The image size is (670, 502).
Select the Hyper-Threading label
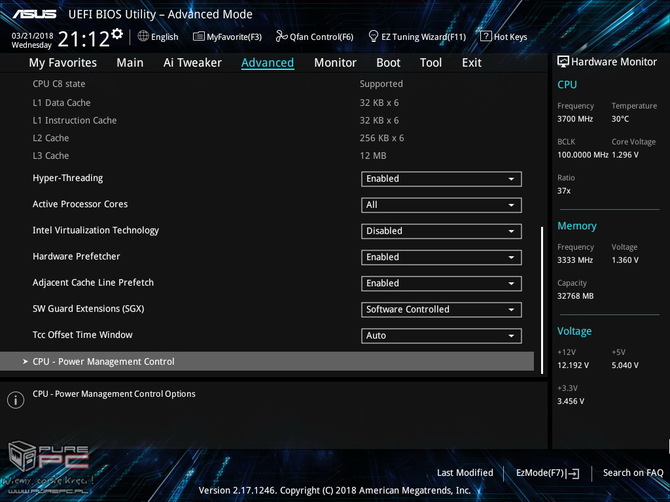[68, 178]
